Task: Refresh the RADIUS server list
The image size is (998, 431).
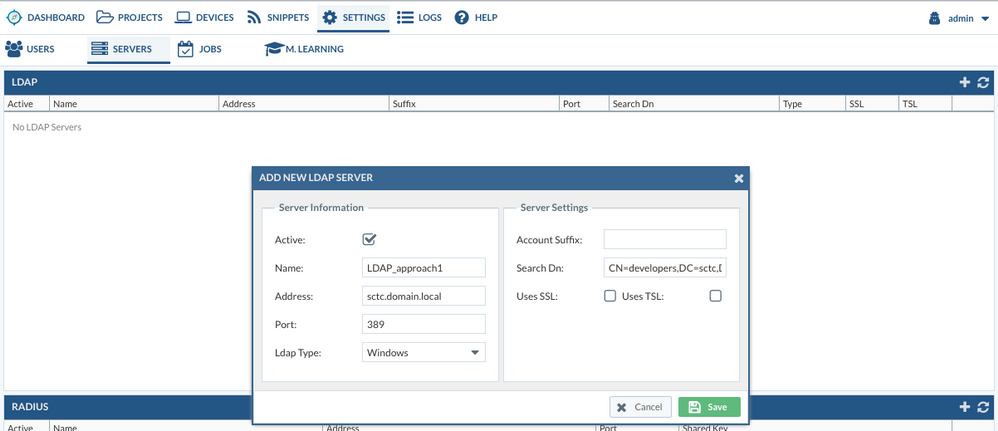Action: pos(983,407)
